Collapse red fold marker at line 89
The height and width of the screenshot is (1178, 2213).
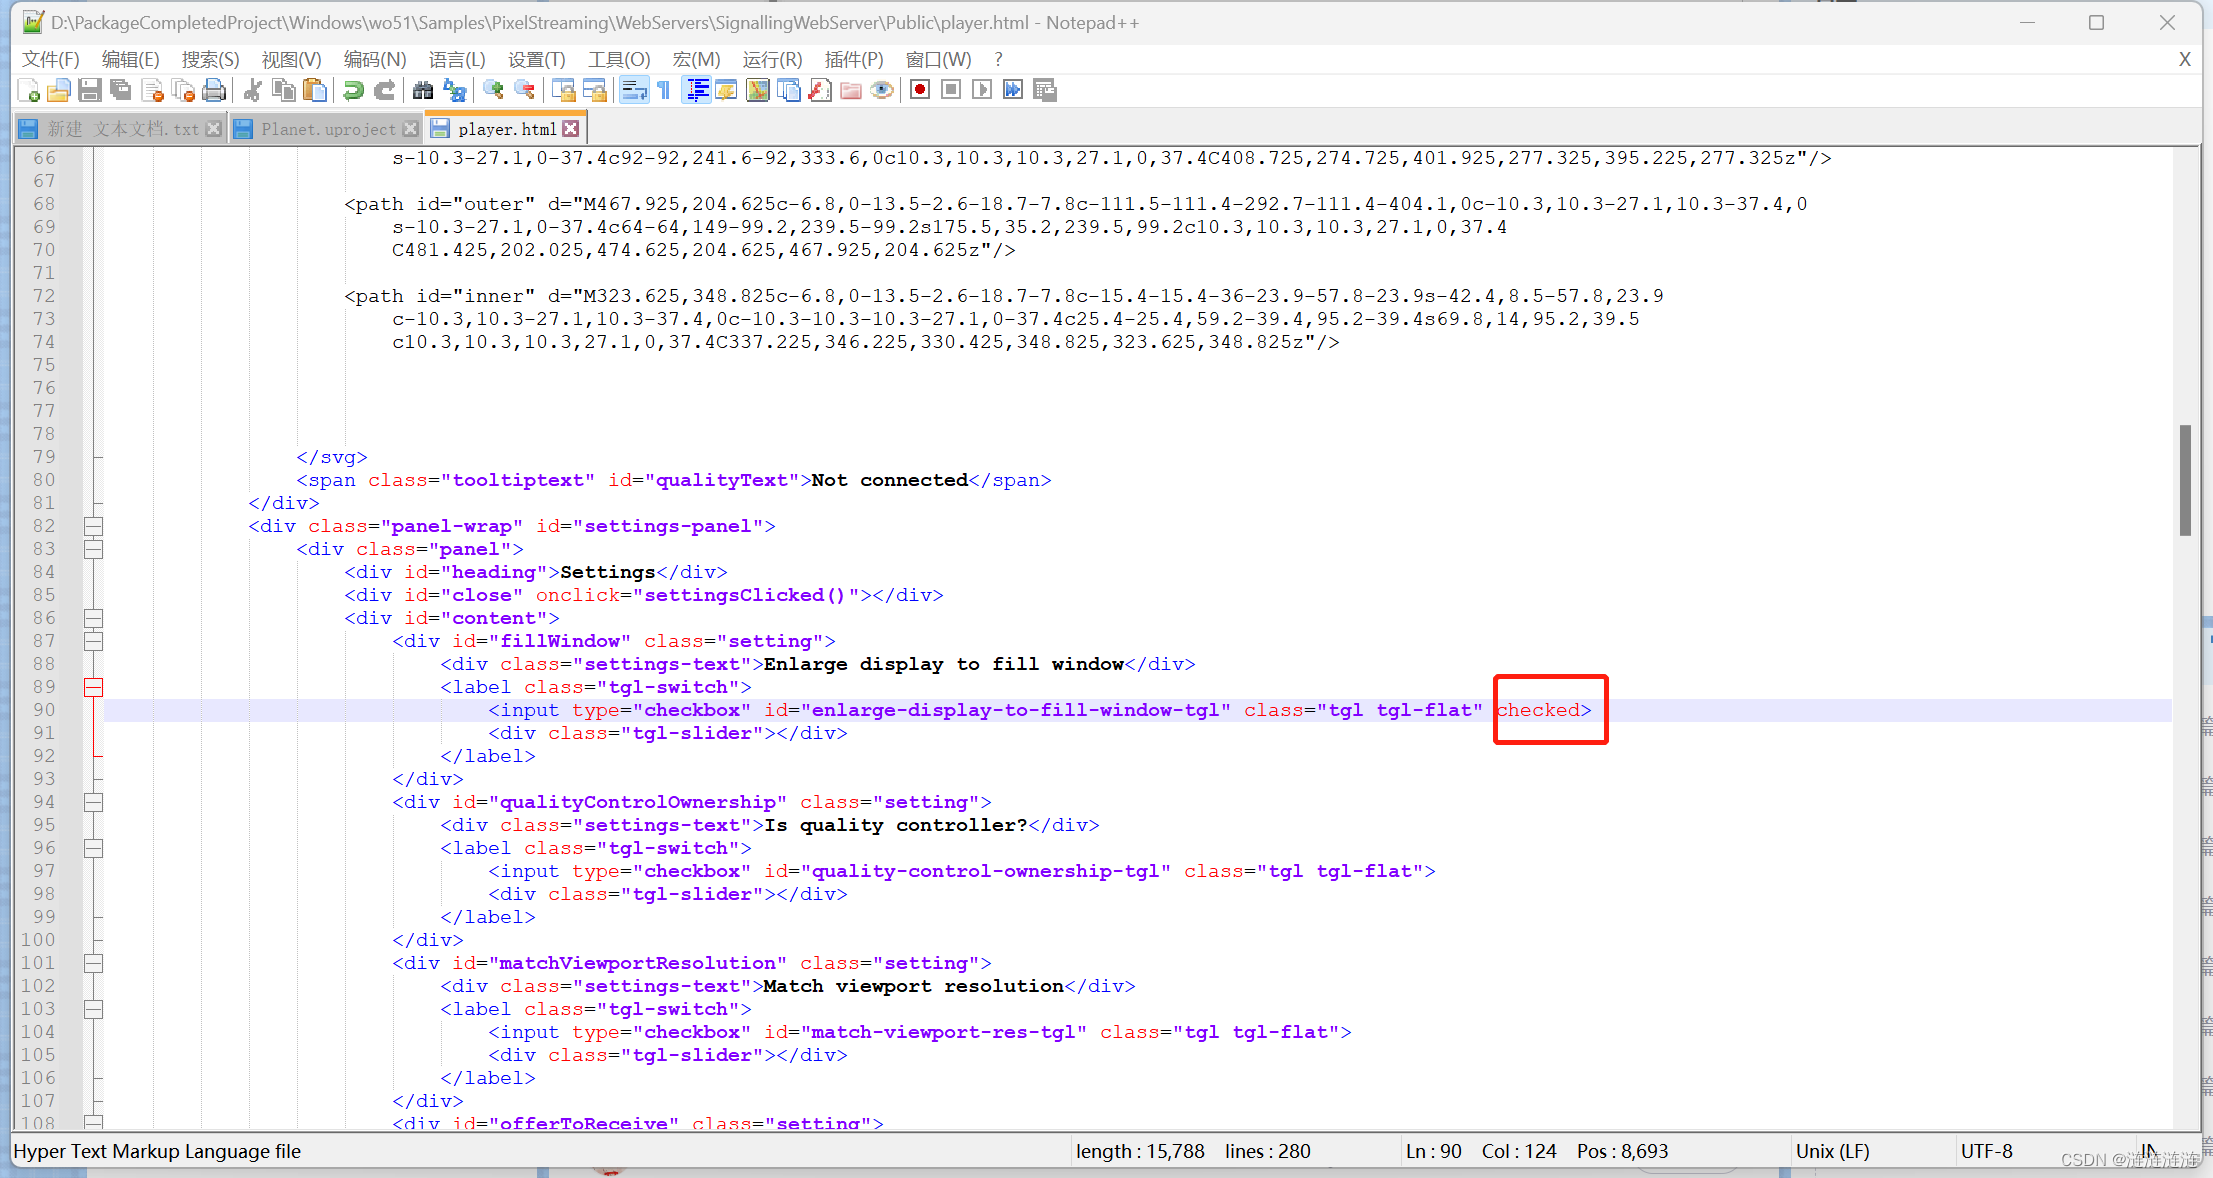(94, 687)
